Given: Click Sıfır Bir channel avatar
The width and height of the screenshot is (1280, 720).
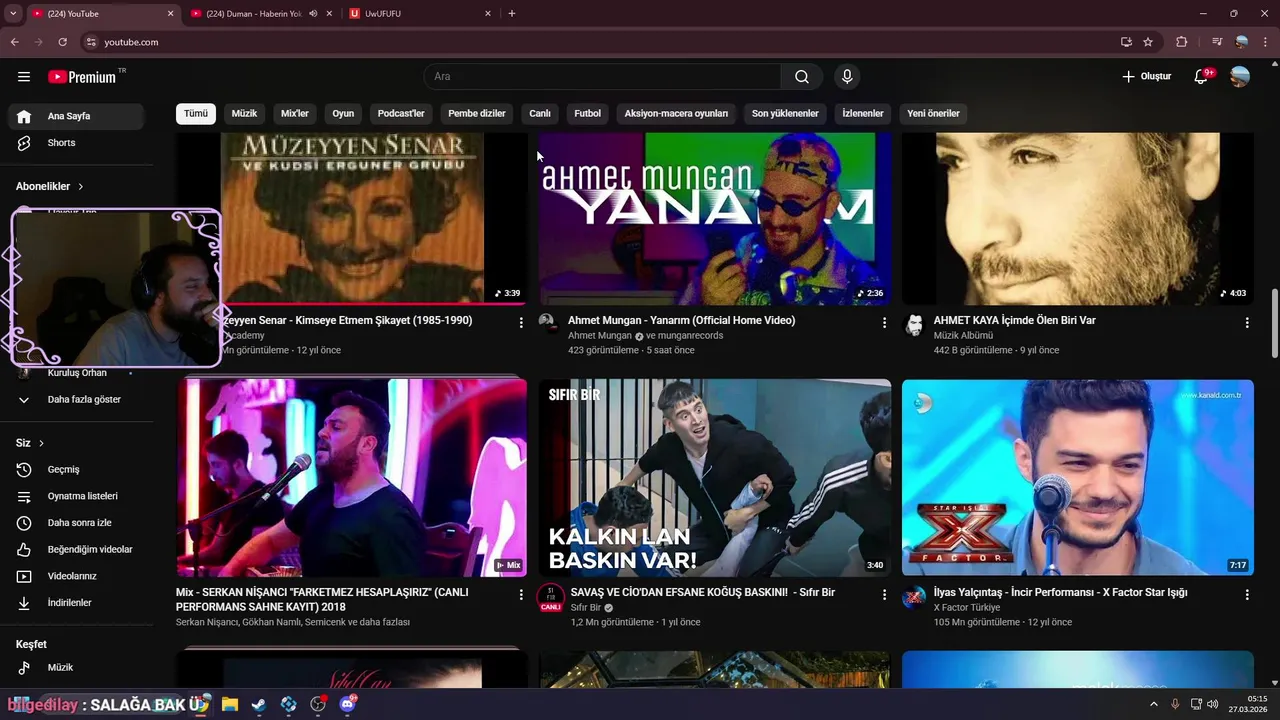Looking at the screenshot, I should (550, 598).
